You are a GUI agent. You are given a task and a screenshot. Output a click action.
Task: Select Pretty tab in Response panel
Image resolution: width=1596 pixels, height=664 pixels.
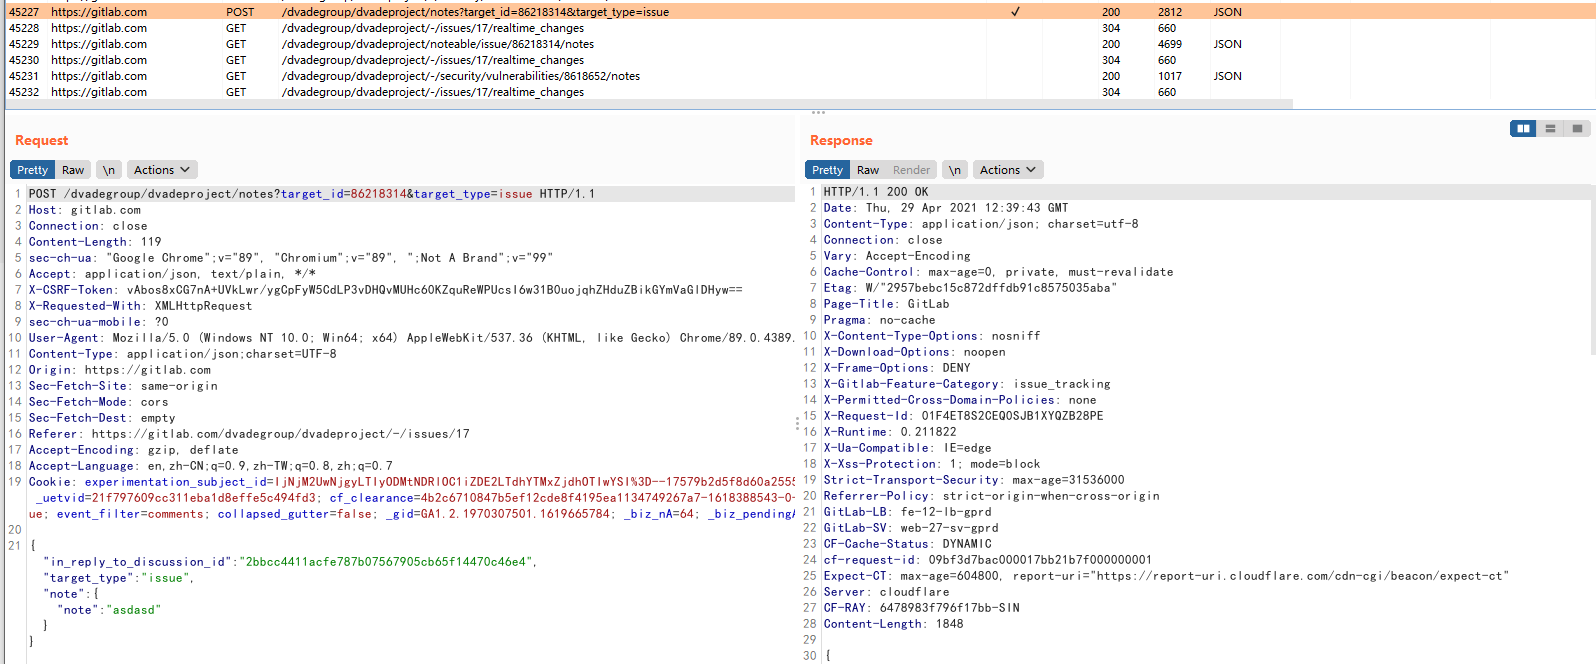[827, 170]
